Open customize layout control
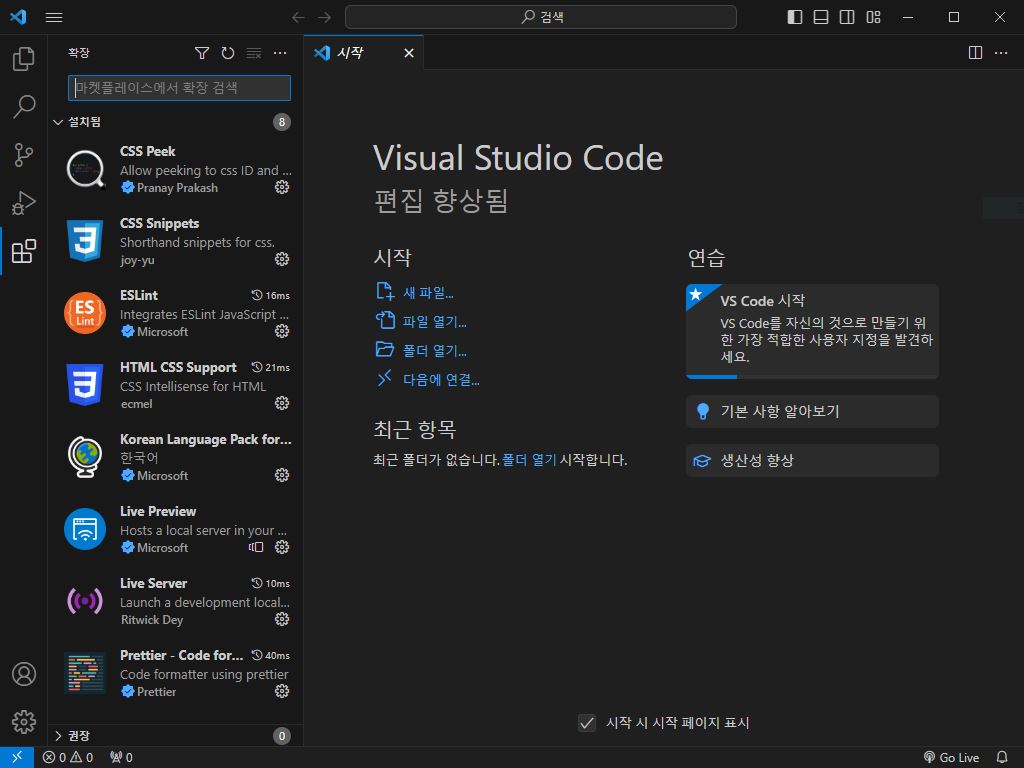Image resolution: width=1024 pixels, height=768 pixels. click(x=873, y=17)
